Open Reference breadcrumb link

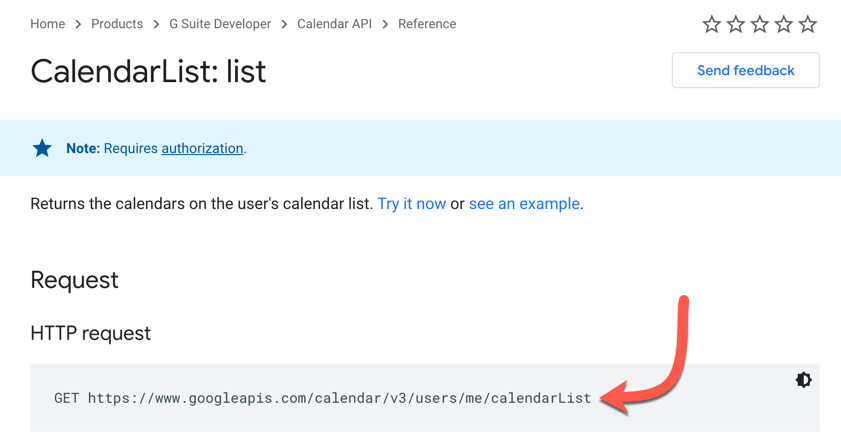[x=427, y=24]
